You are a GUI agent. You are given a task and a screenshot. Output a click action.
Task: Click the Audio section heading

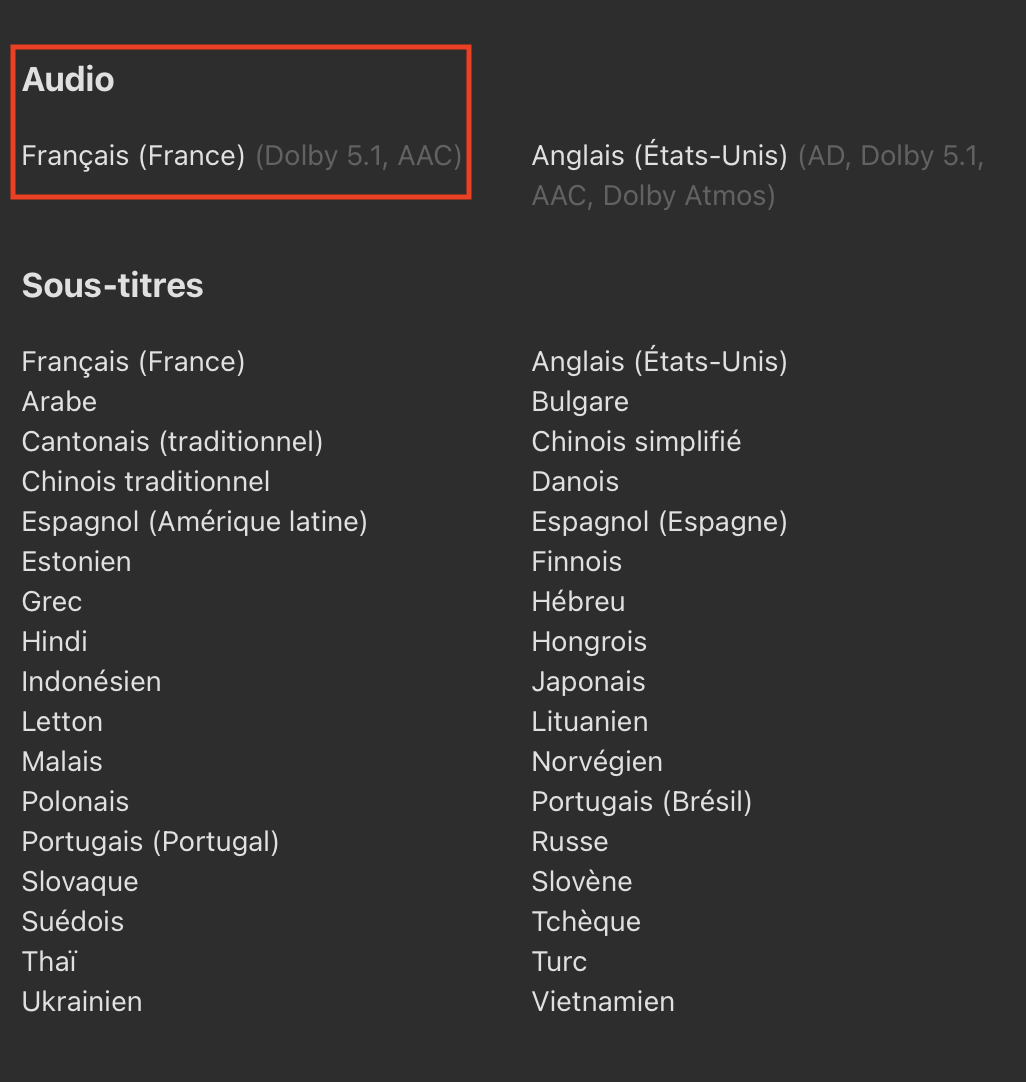click(68, 80)
